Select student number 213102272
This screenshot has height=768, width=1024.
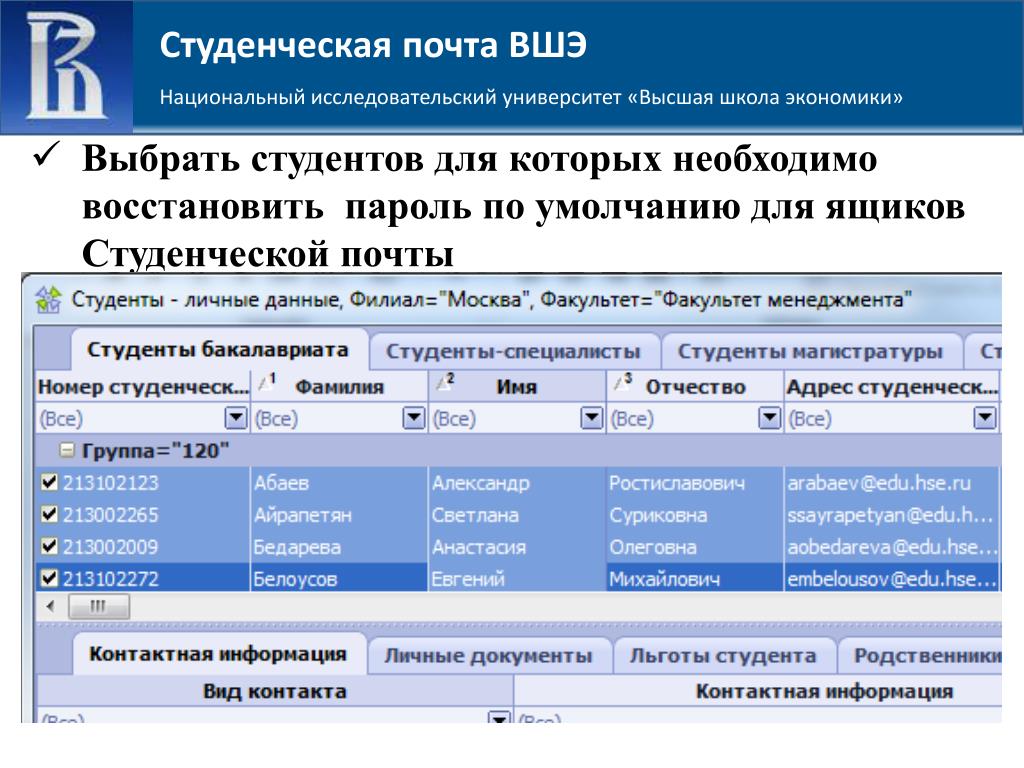[x=110, y=579]
